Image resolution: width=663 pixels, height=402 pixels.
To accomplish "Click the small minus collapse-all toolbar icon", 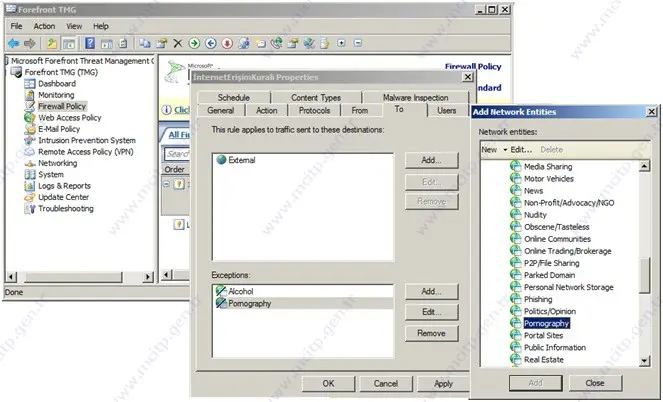I will (x=358, y=43).
